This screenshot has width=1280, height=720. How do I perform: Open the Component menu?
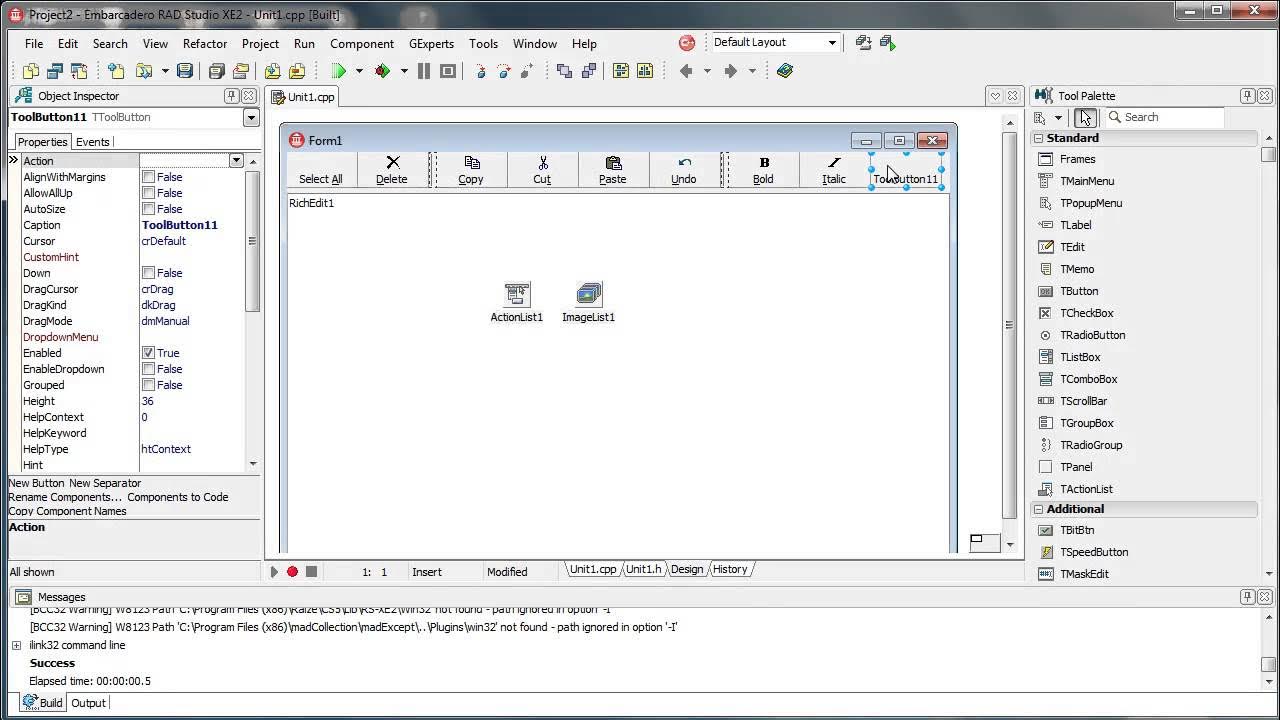(x=362, y=43)
